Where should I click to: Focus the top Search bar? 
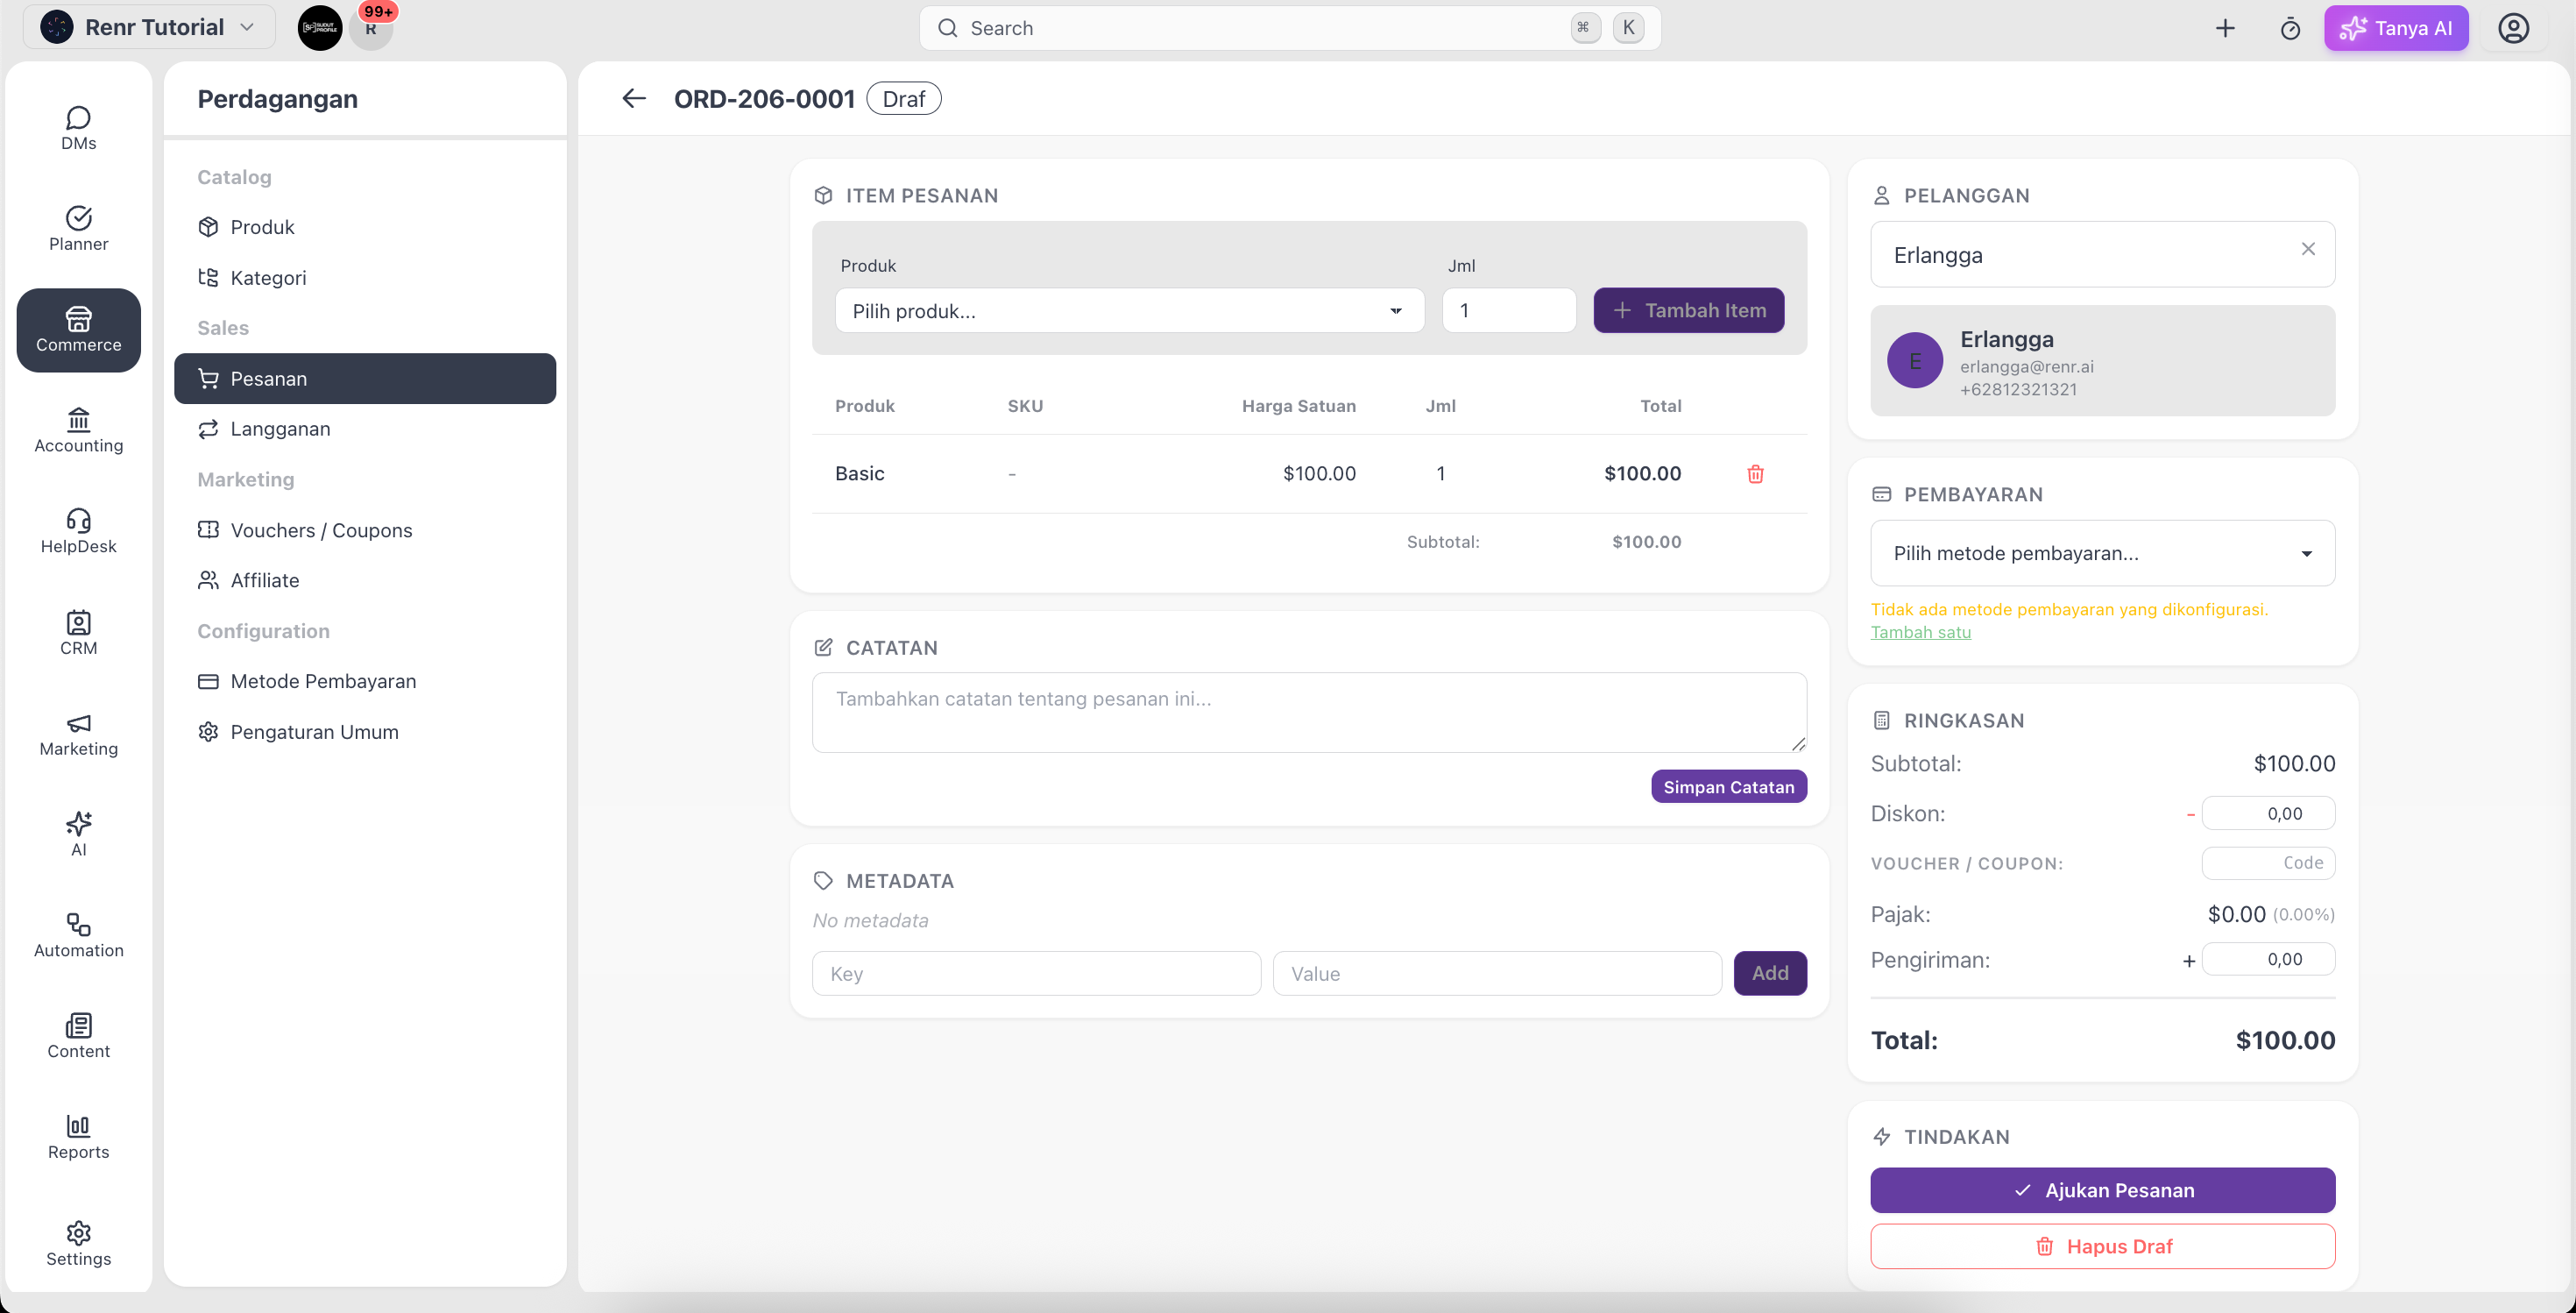tap(1290, 28)
